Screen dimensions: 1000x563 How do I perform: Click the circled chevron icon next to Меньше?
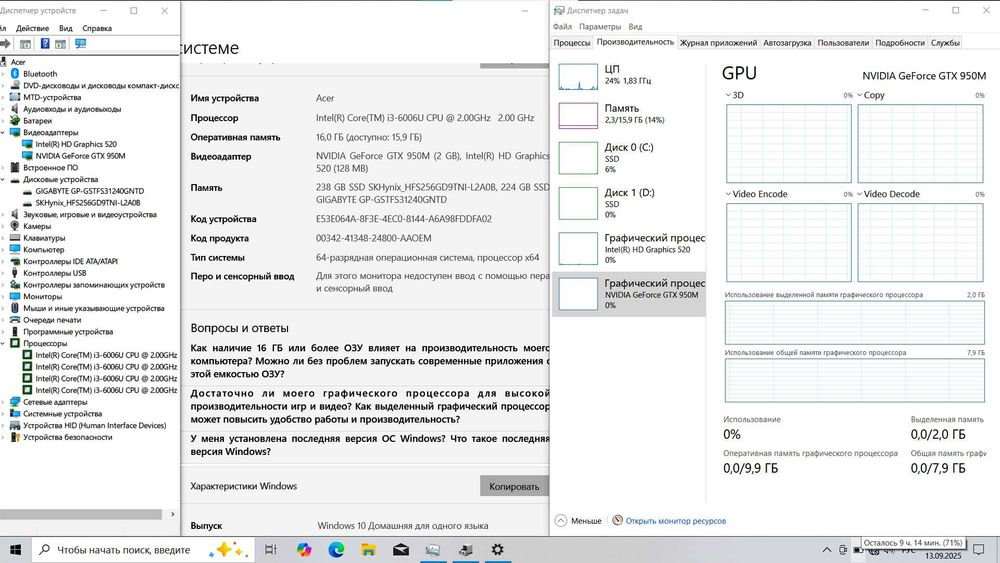coord(561,520)
